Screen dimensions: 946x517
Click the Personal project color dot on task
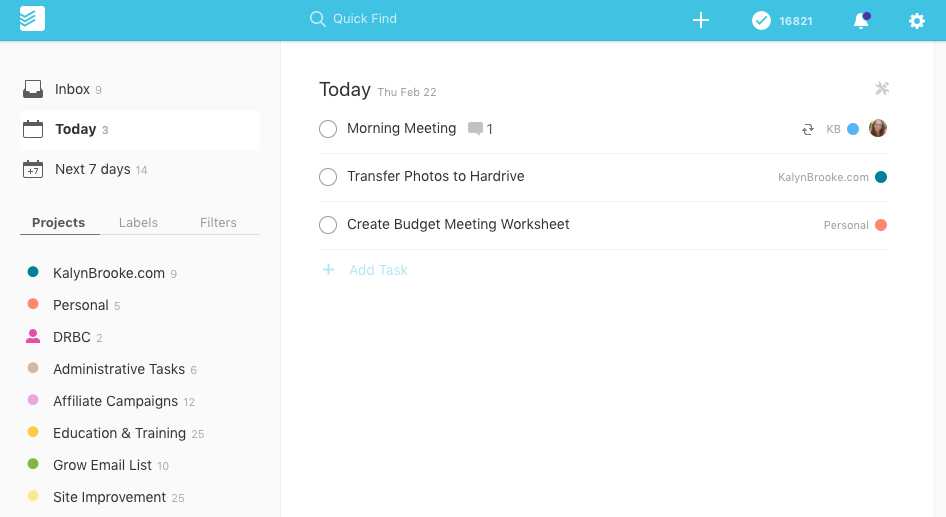click(881, 225)
